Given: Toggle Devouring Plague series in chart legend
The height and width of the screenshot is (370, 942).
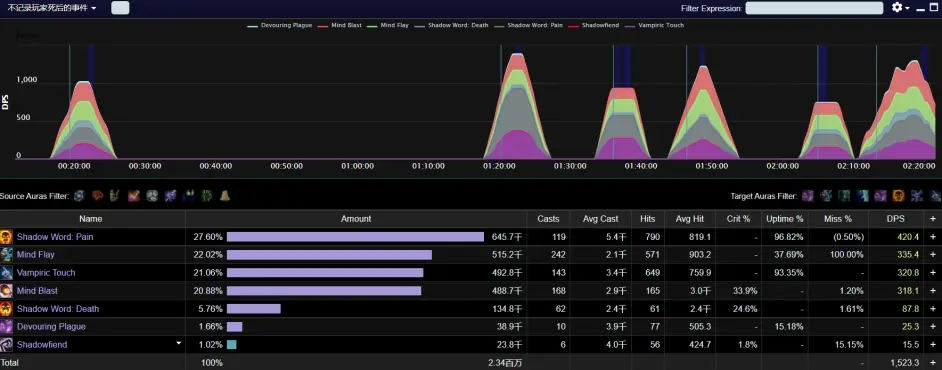Looking at the screenshot, I should [x=279, y=26].
